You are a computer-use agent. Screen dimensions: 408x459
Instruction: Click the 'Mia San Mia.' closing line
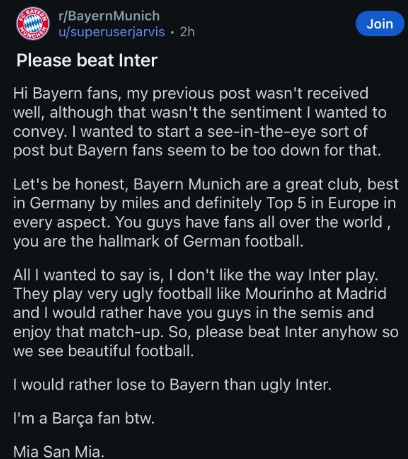pos(59,452)
